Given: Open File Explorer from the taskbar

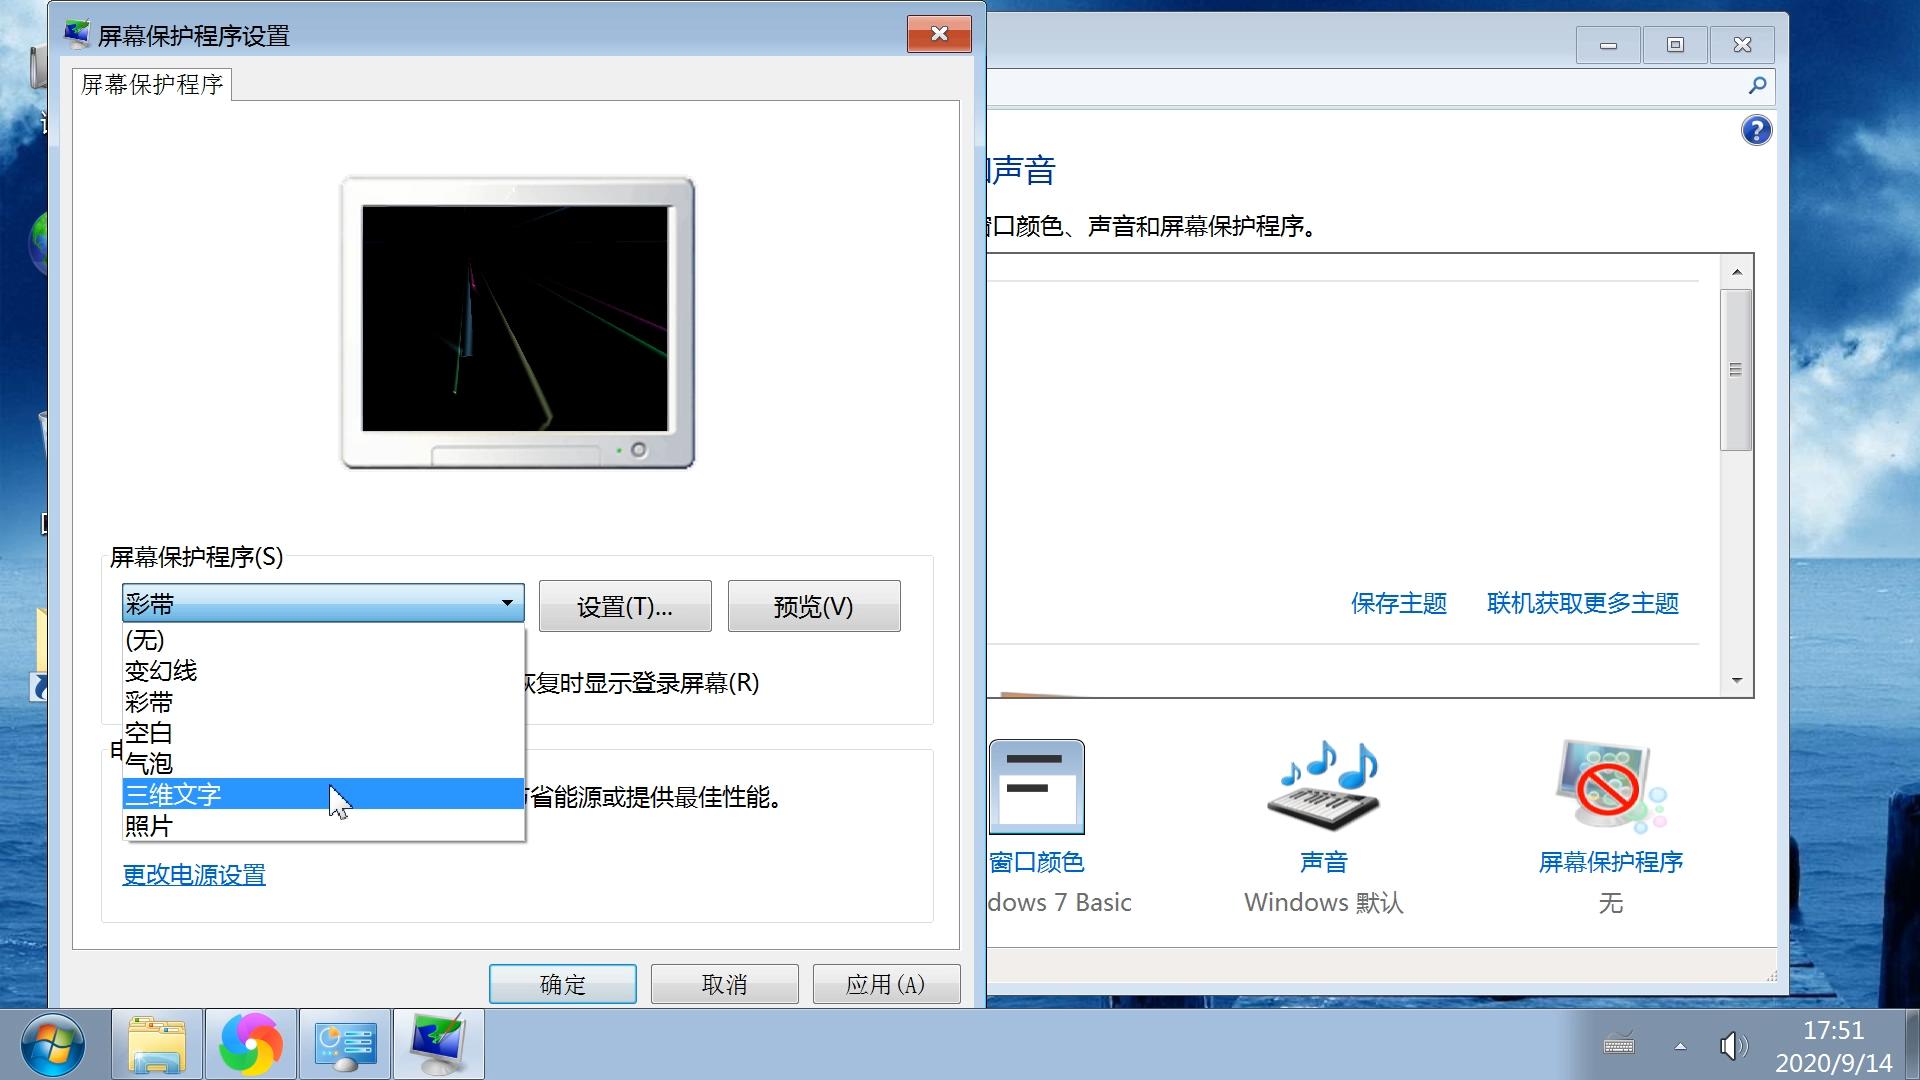Looking at the screenshot, I should pos(155,1044).
